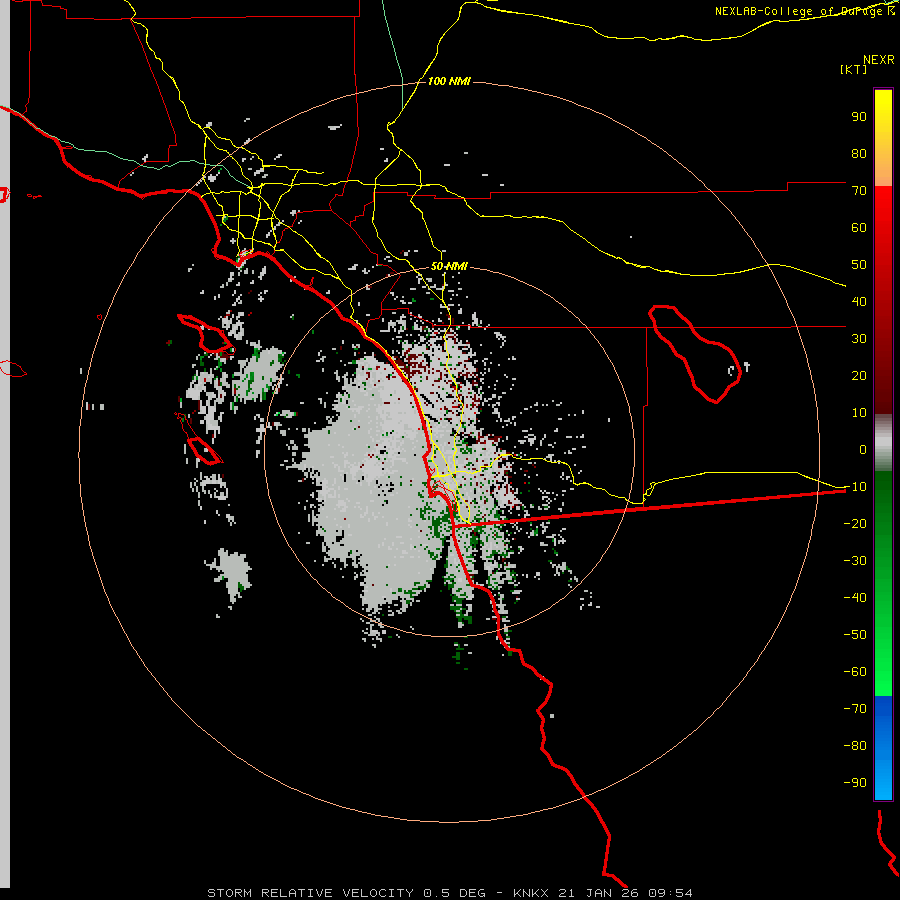
Task: Click the -70 value on the velocity scale
Action: tap(855, 709)
